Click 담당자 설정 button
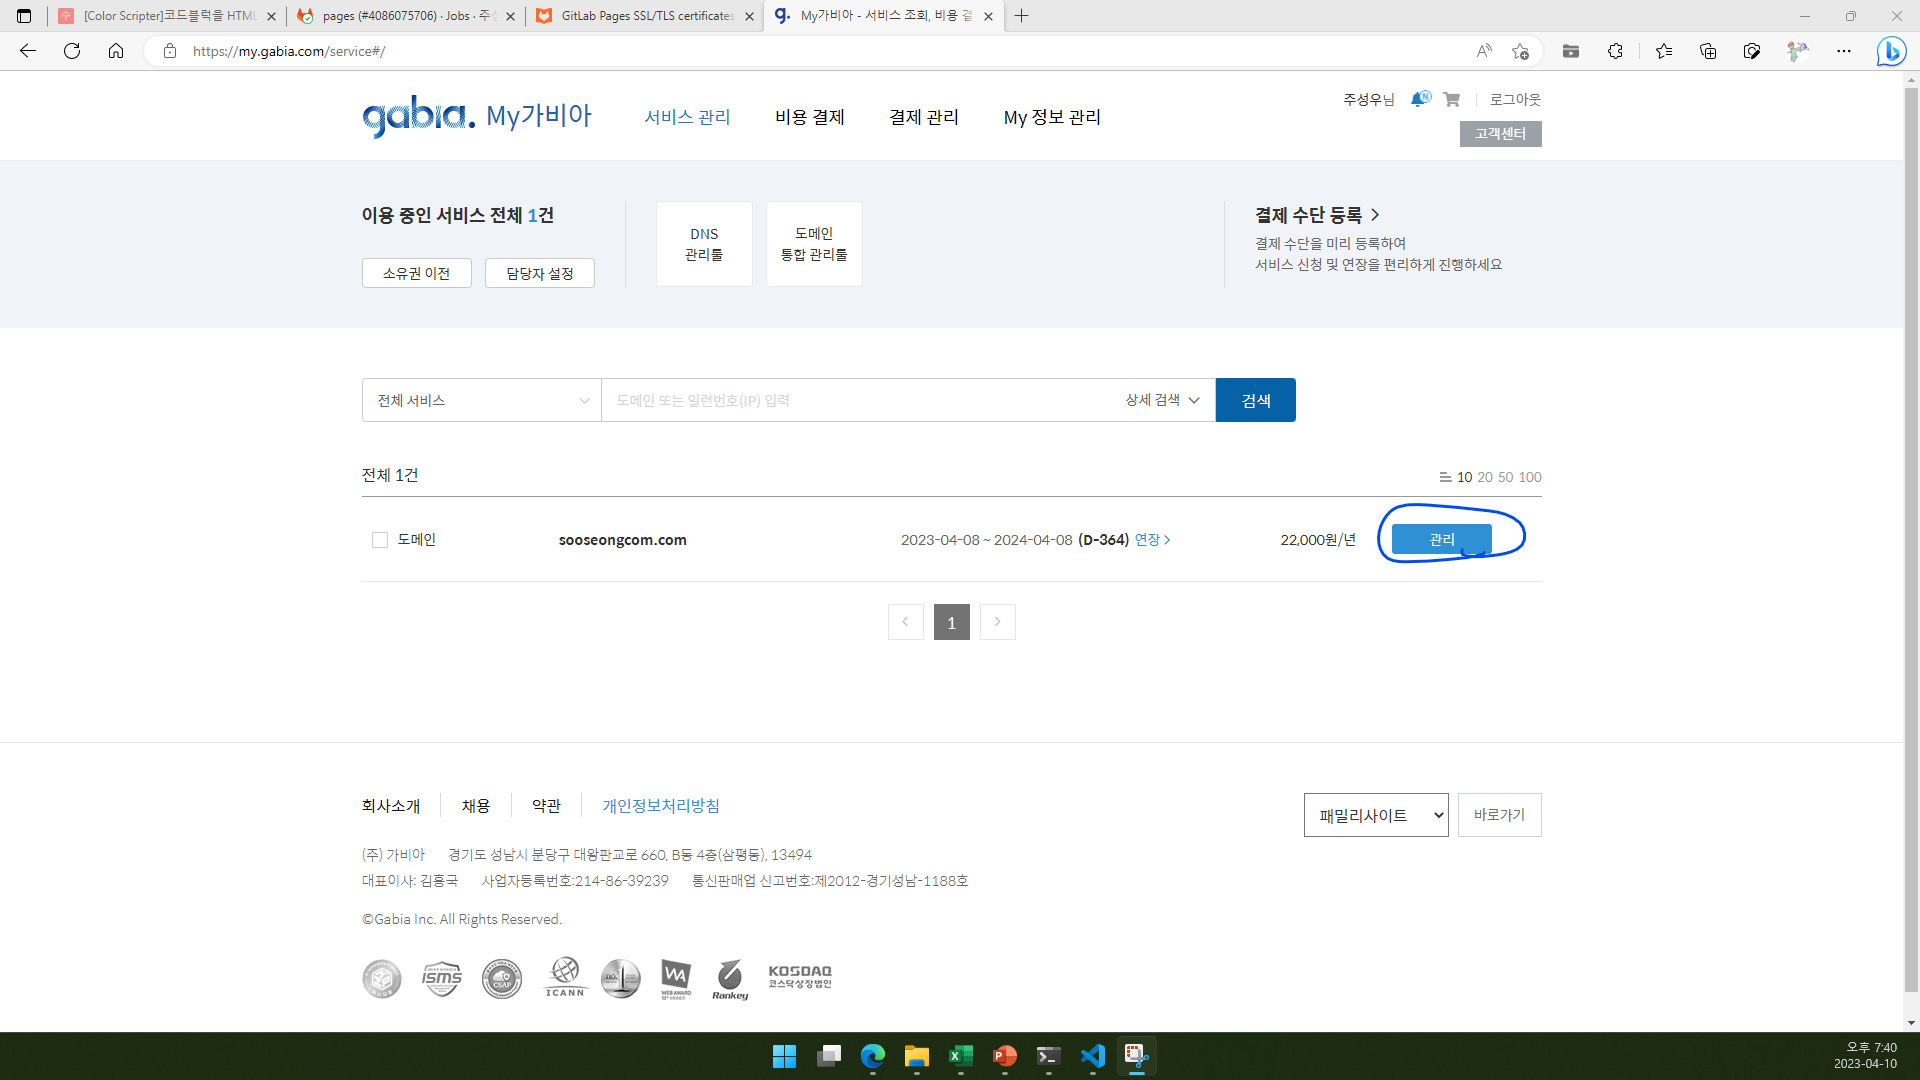This screenshot has width=1920, height=1080. coord(540,273)
